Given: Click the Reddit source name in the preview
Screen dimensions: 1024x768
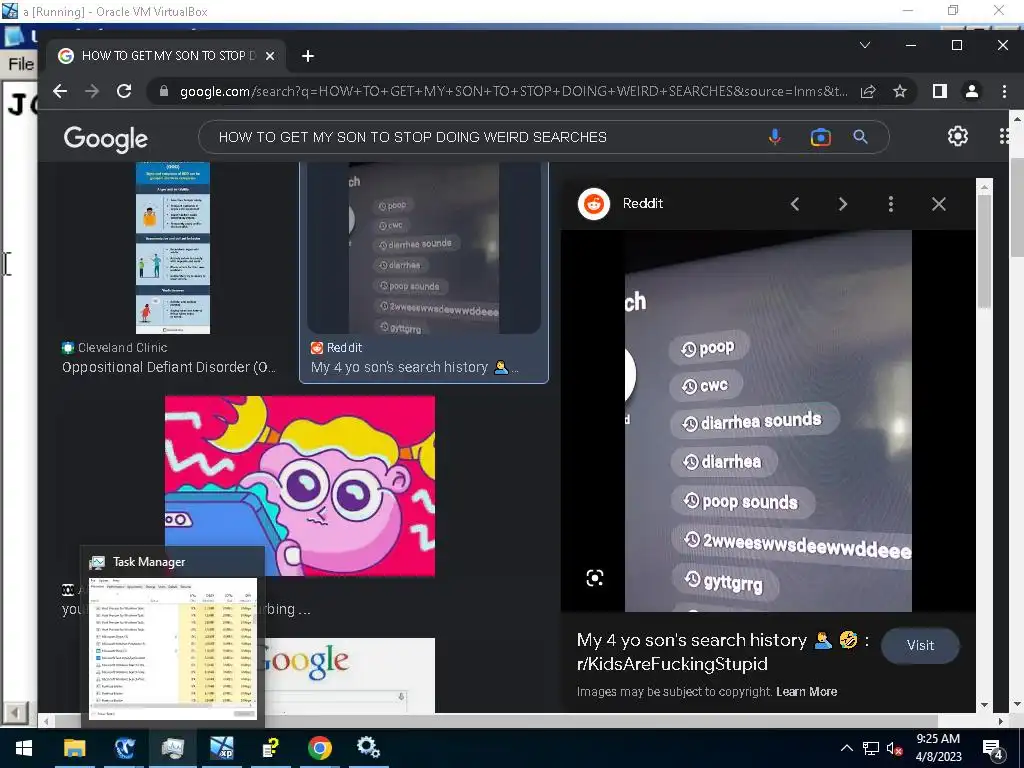Looking at the screenshot, I should click(x=643, y=204).
